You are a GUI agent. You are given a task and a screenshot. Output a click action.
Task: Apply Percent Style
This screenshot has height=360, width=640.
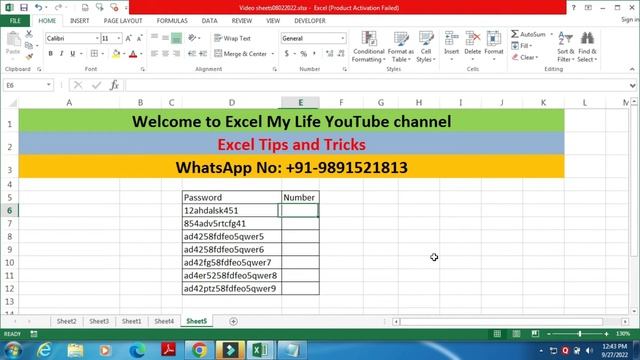[x=304, y=53]
